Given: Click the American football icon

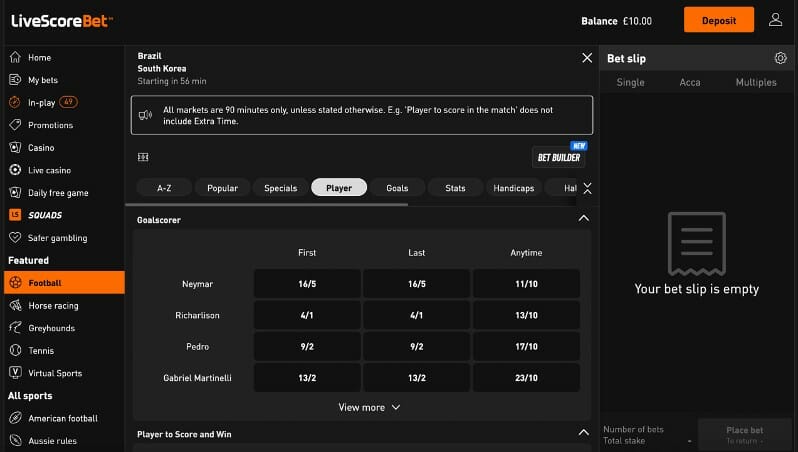Looking at the screenshot, I should tap(15, 418).
